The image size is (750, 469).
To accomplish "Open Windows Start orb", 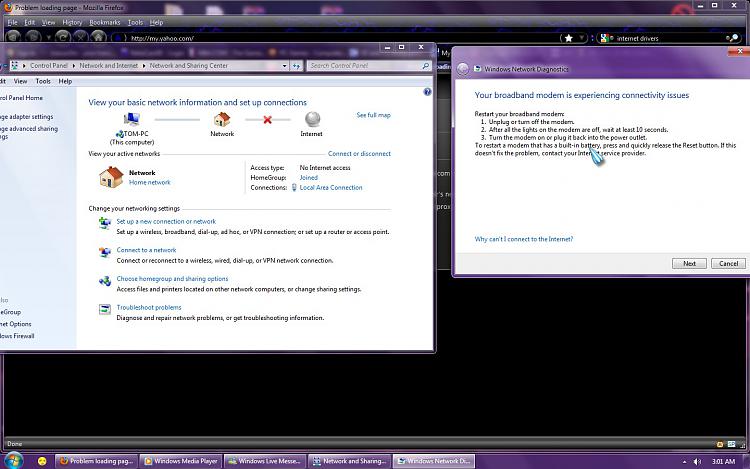I will tap(13, 461).
